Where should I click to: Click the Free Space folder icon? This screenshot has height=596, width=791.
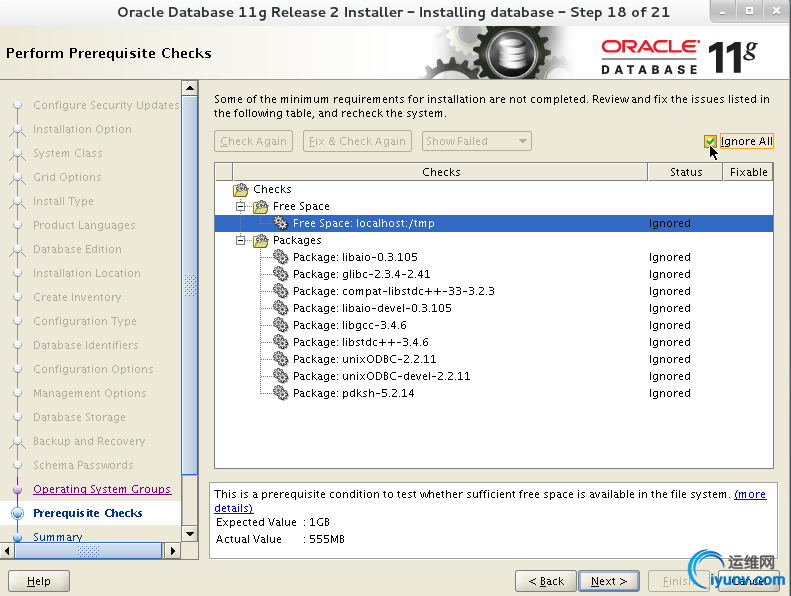[x=260, y=206]
